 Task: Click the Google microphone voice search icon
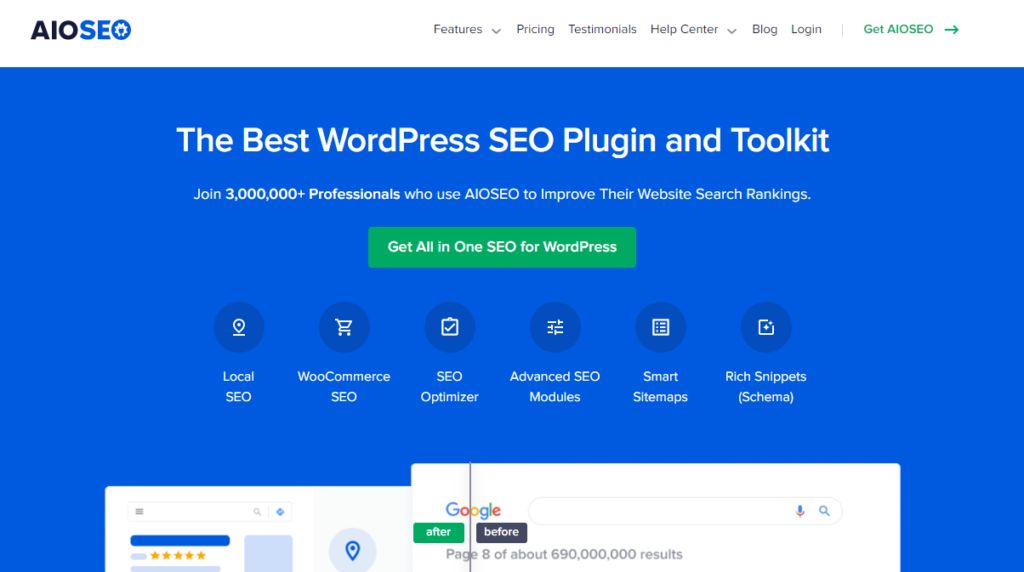[800, 511]
